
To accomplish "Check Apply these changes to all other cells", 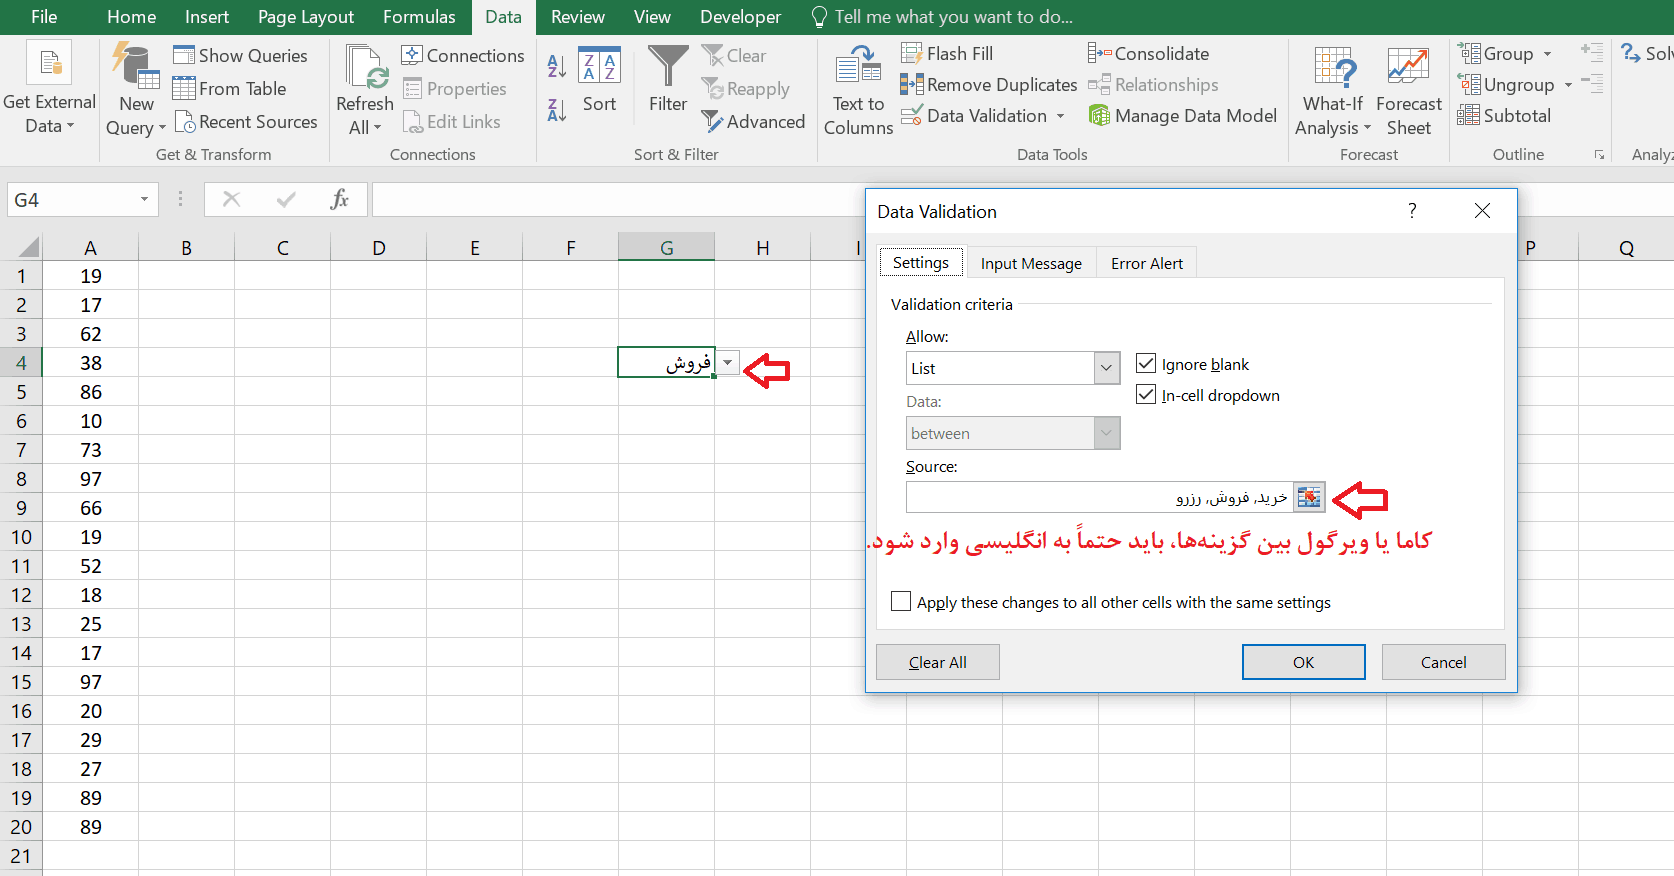I will pyautogui.click(x=901, y=602).
